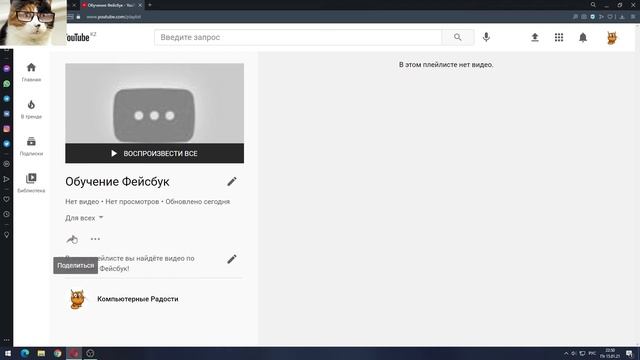Open File Explorer from taskbar
The image size is (640, 360).
[41, 353]
